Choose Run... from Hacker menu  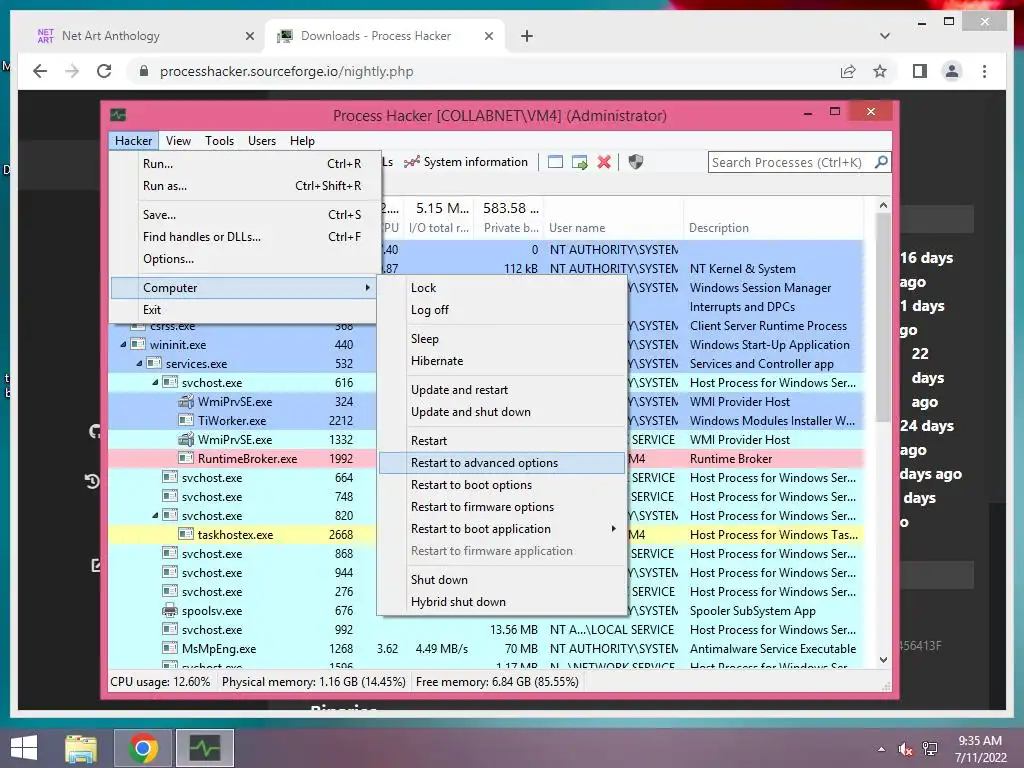tap(244, 164)
